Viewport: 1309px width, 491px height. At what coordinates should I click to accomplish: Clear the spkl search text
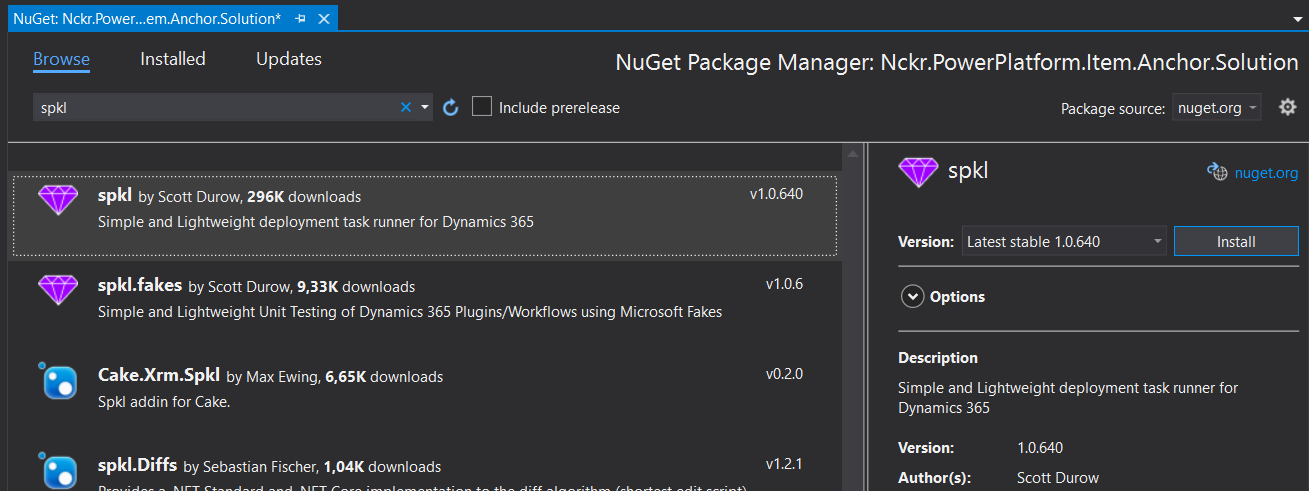coord(406,107)
